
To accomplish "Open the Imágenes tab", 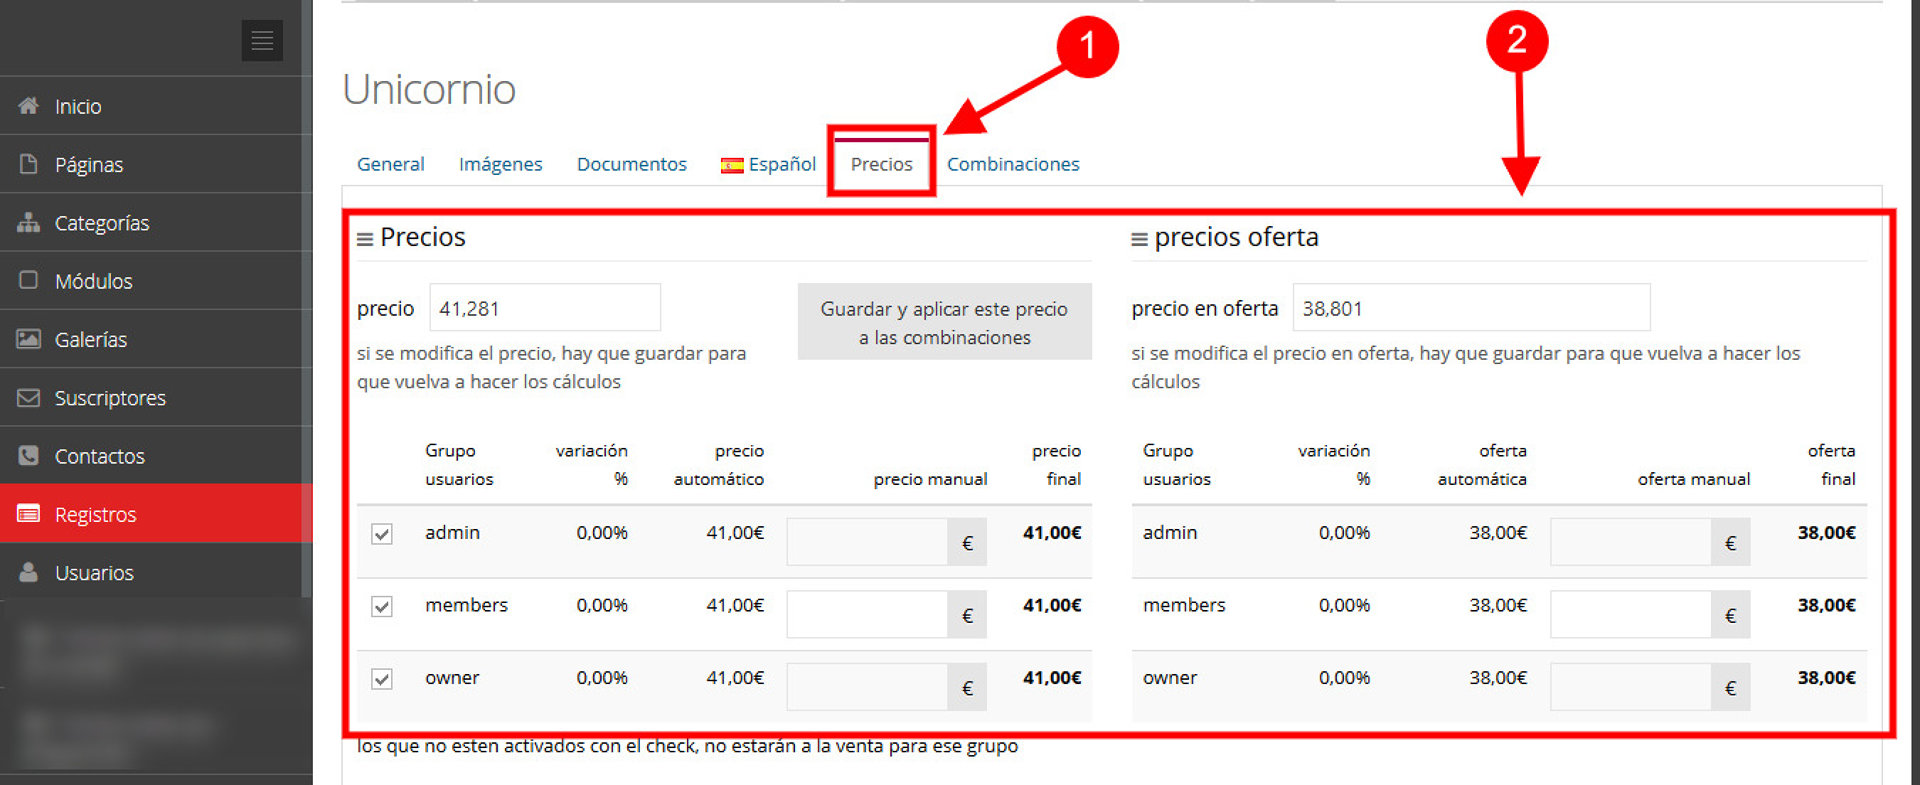I will [x=500, y=164].
